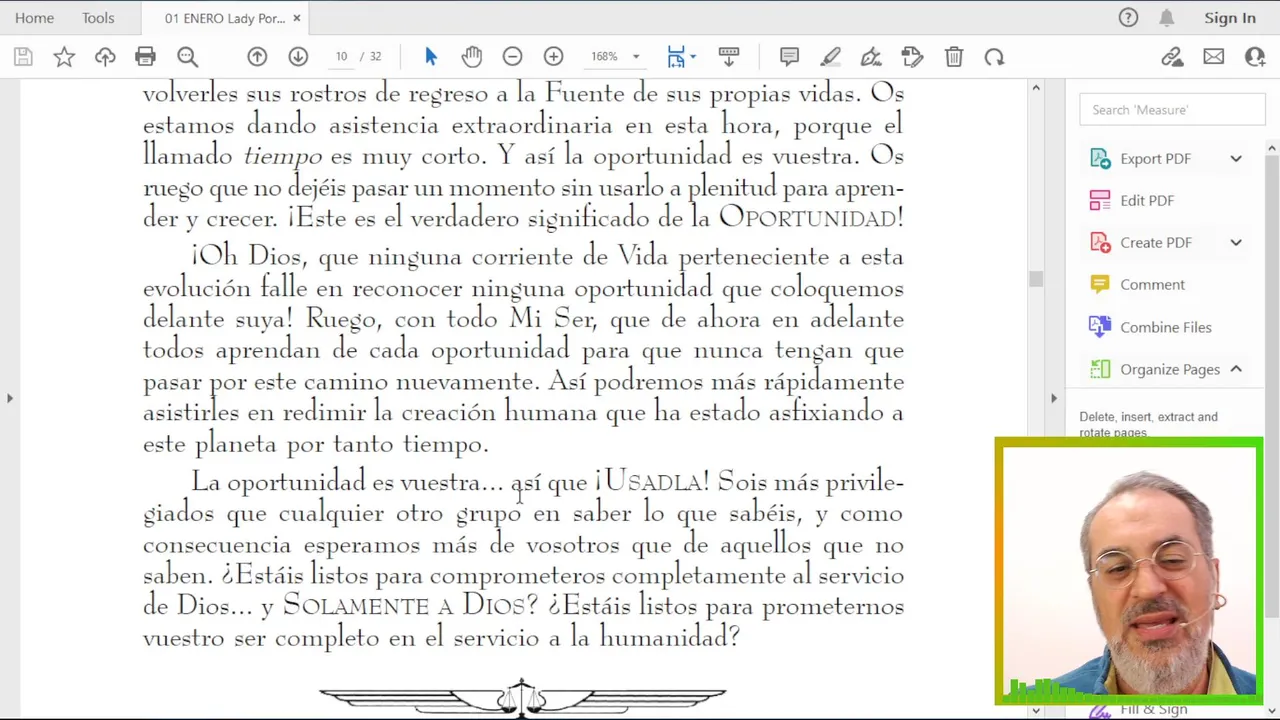The width and height of the screenshot is (1280, 720).
Task: Expand the Create PDF chevron
Action: coord(1236,243)
